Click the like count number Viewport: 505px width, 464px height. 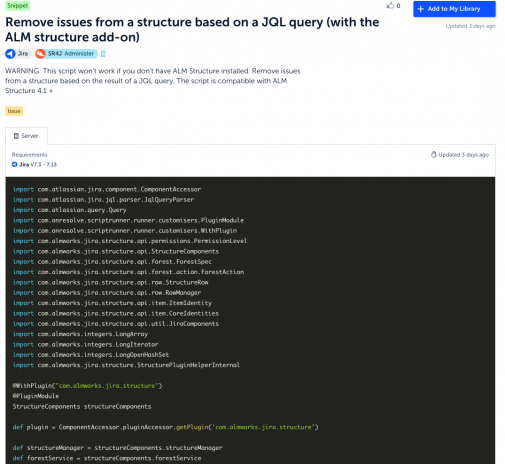click(x=398, y=6)
